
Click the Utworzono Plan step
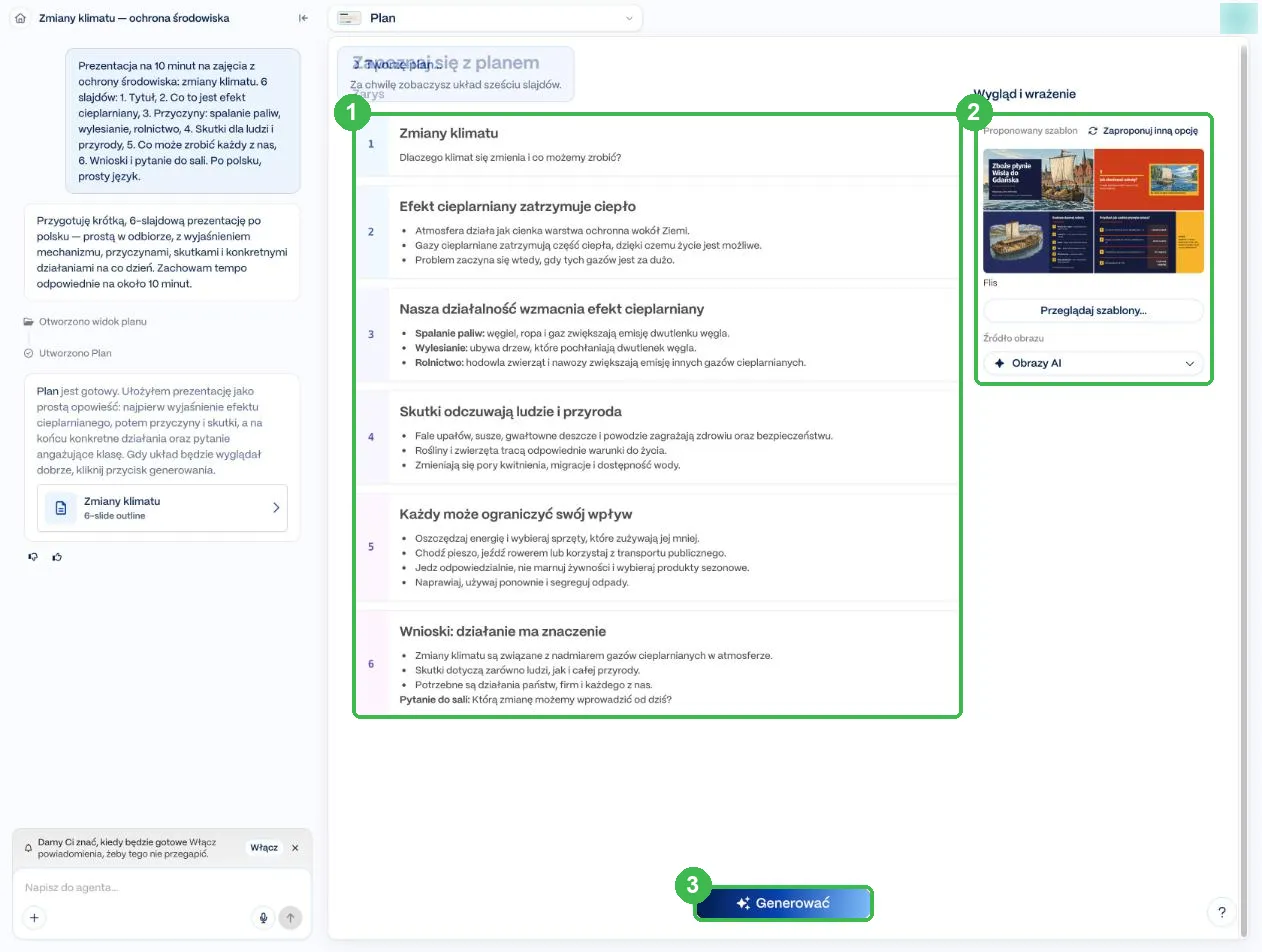click(x=75, y=353)
